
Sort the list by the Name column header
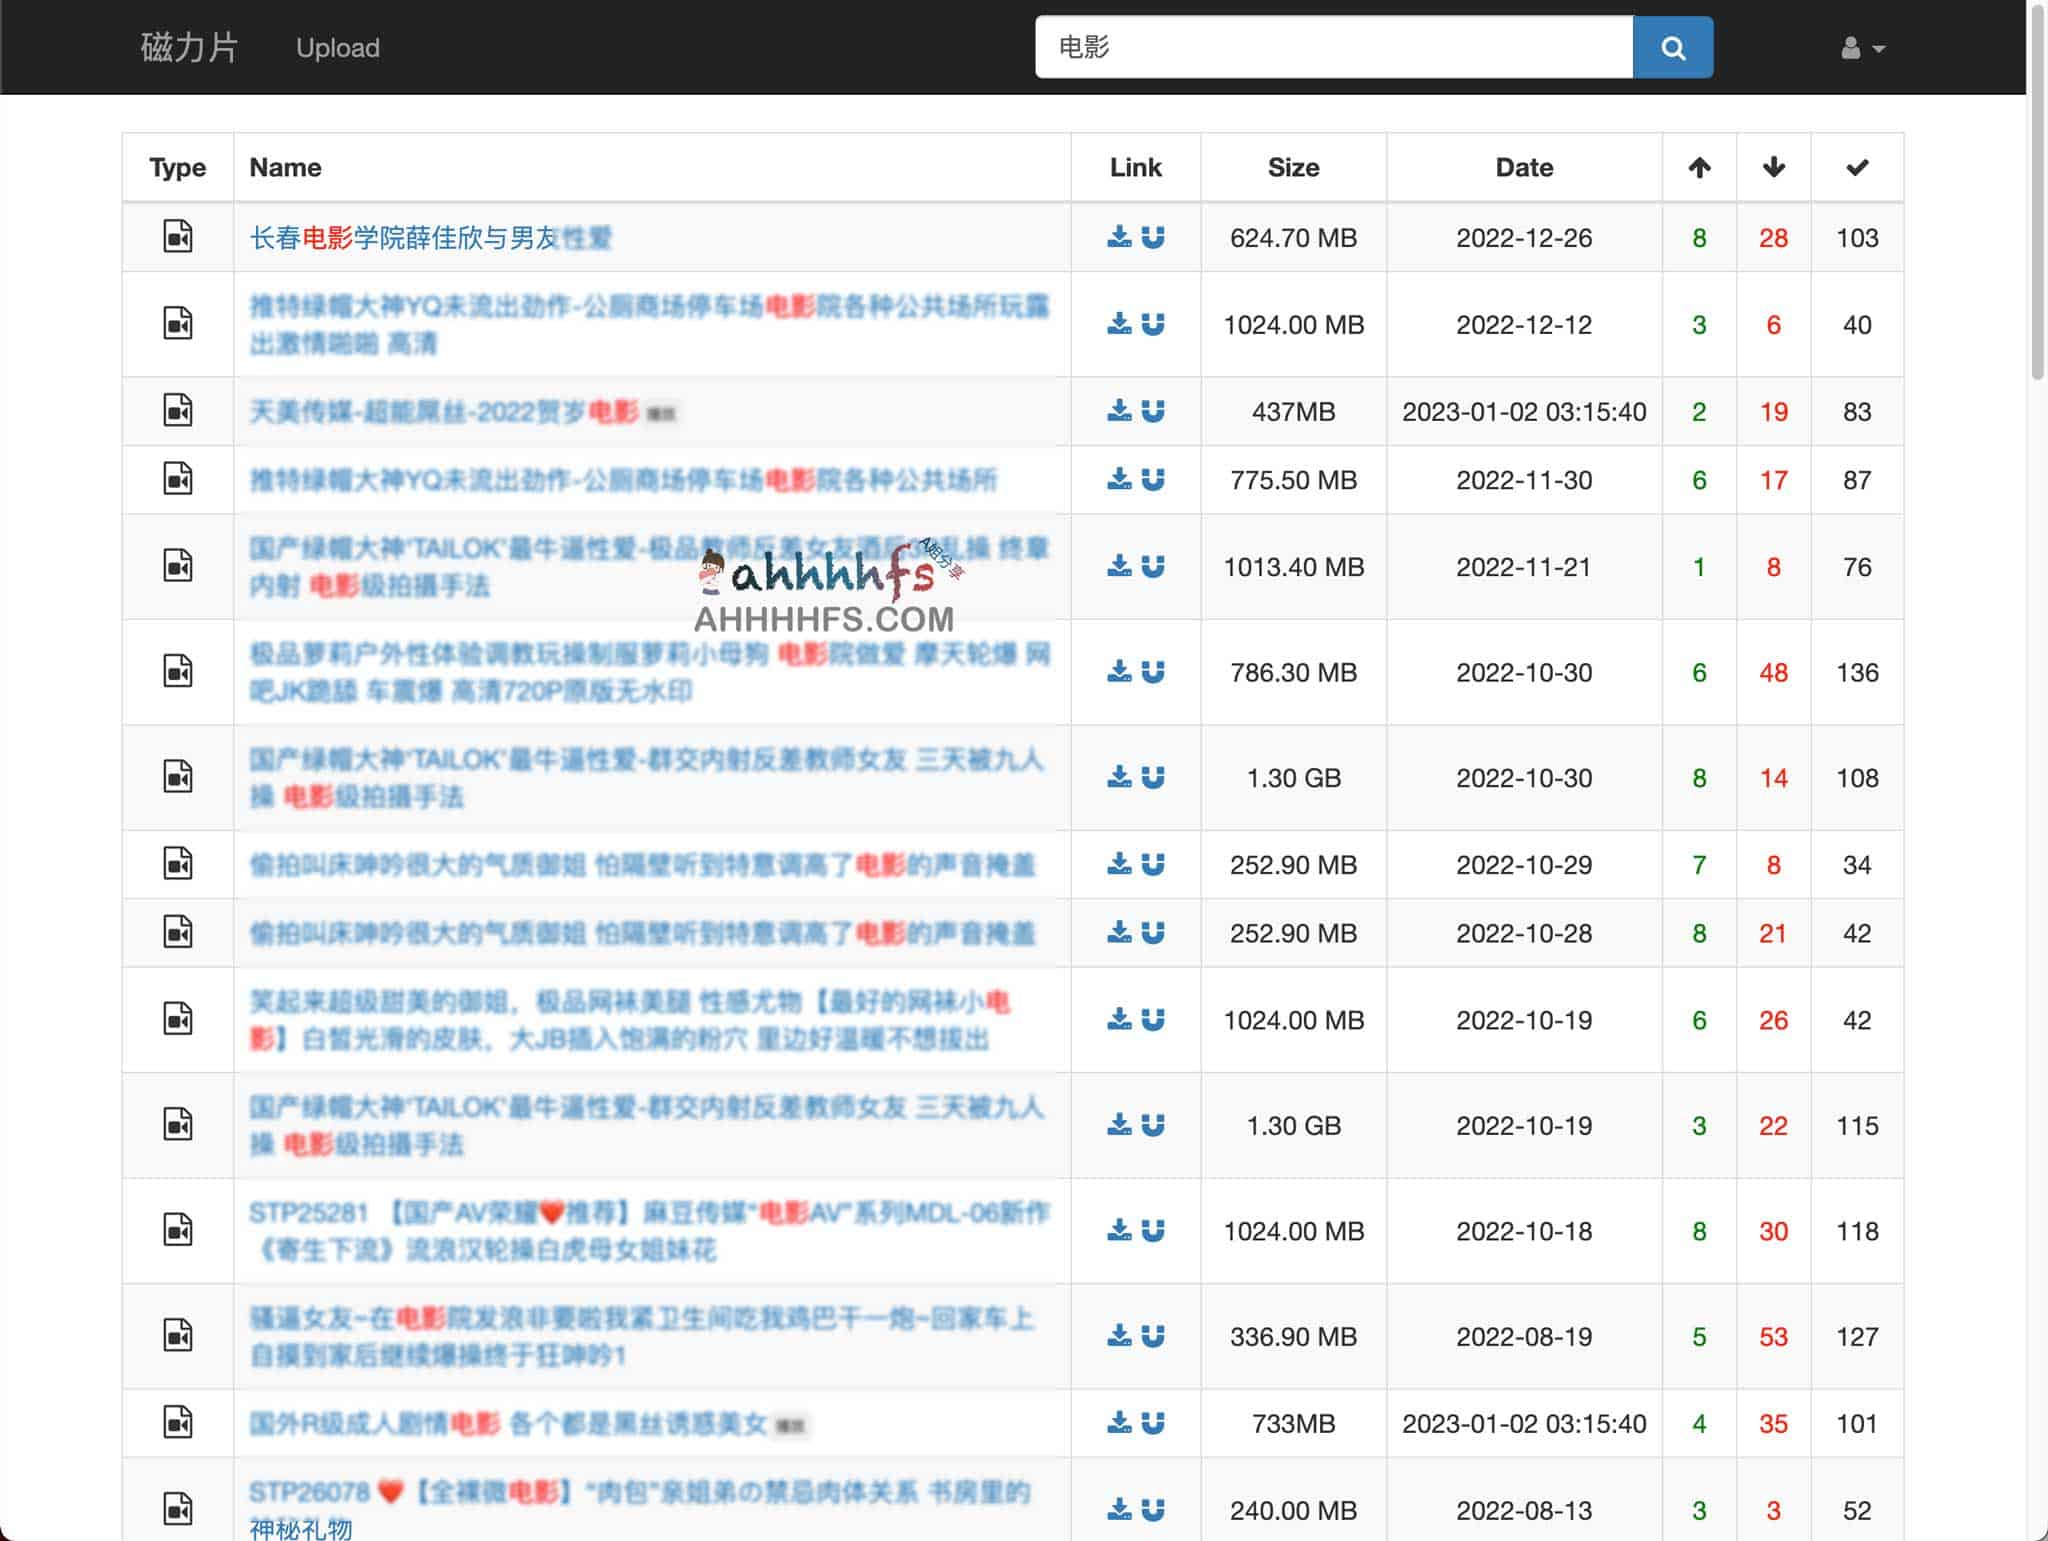(285, 167)
